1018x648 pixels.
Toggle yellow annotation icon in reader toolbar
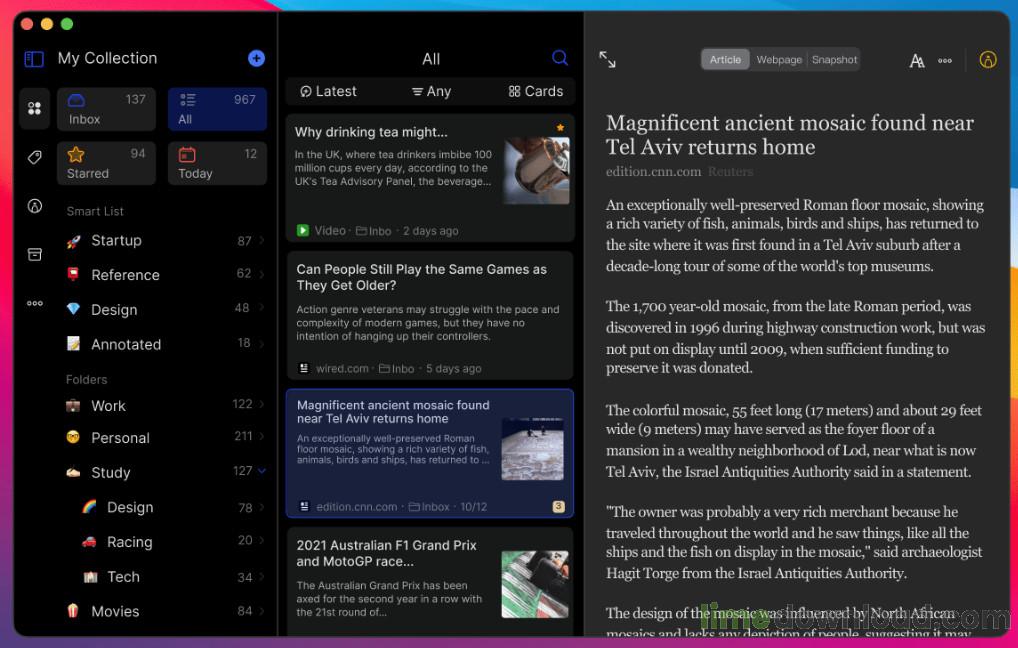coord(987,60)
